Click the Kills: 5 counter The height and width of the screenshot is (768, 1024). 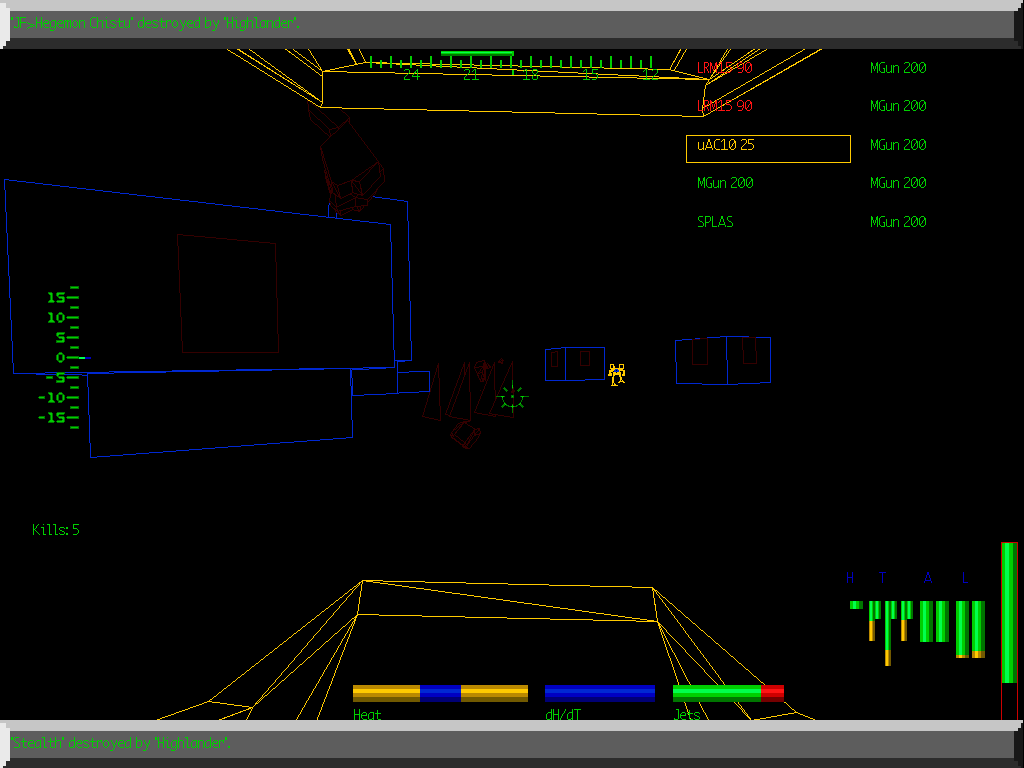(56, 530)
